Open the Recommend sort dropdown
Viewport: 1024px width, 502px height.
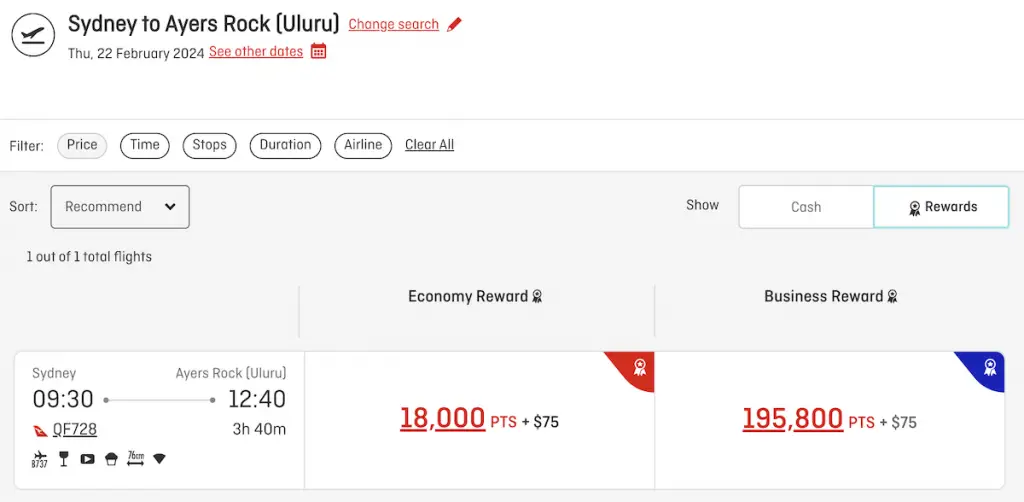(120, 207)
